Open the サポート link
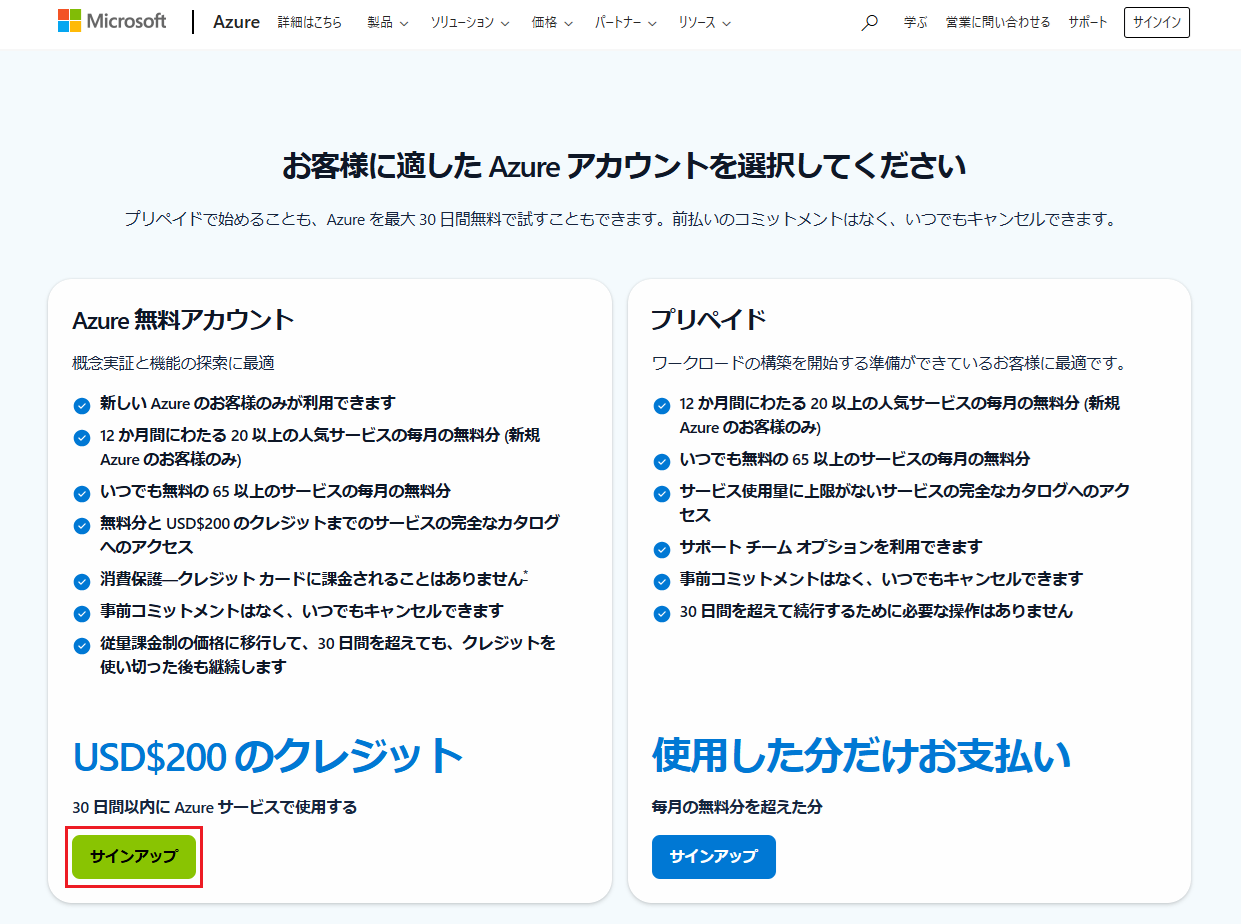1241x924 pixels. click(1088, 22)
